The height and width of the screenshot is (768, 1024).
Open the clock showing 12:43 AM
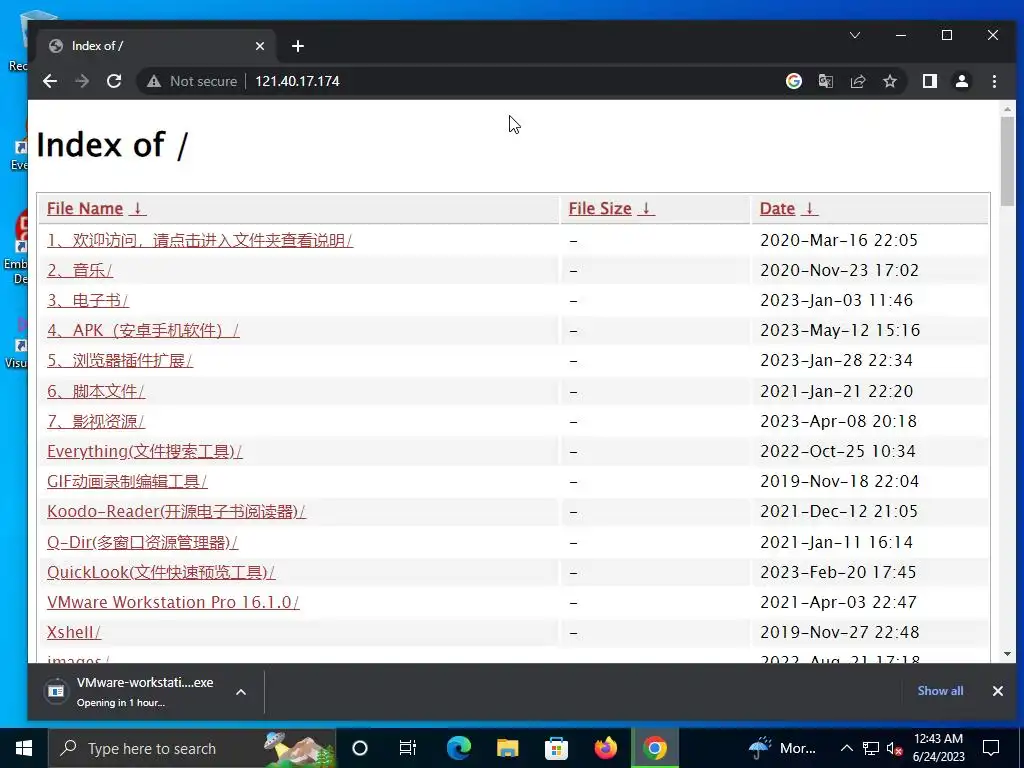coord(938,748)
